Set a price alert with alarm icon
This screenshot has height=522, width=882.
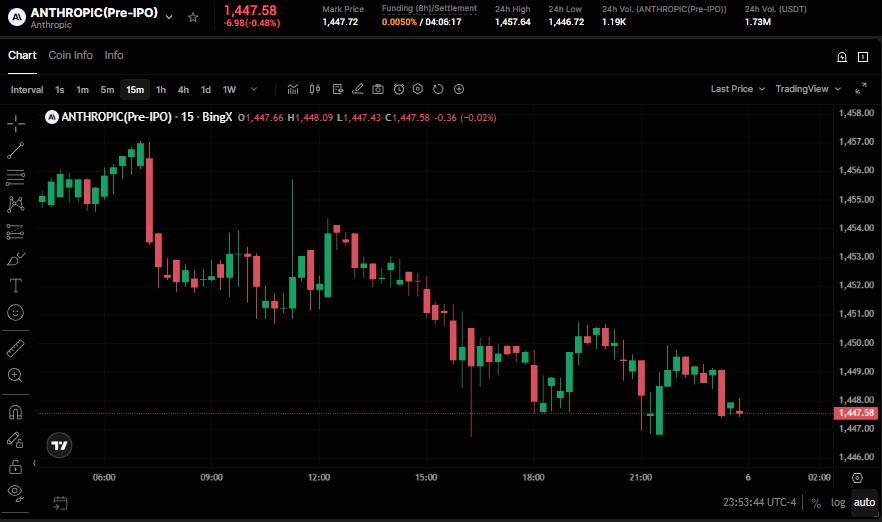[399, 89]
